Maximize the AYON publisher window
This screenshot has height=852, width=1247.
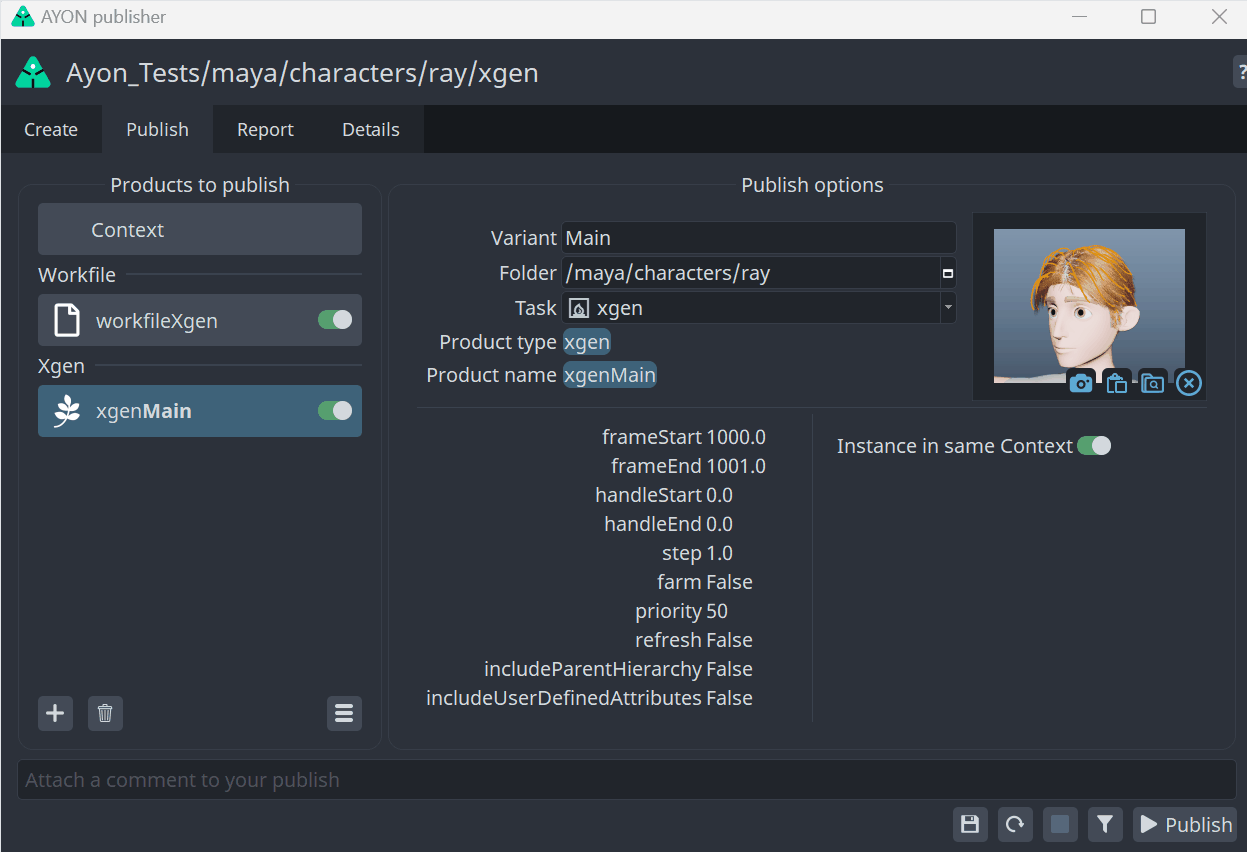click(1149, 17)
